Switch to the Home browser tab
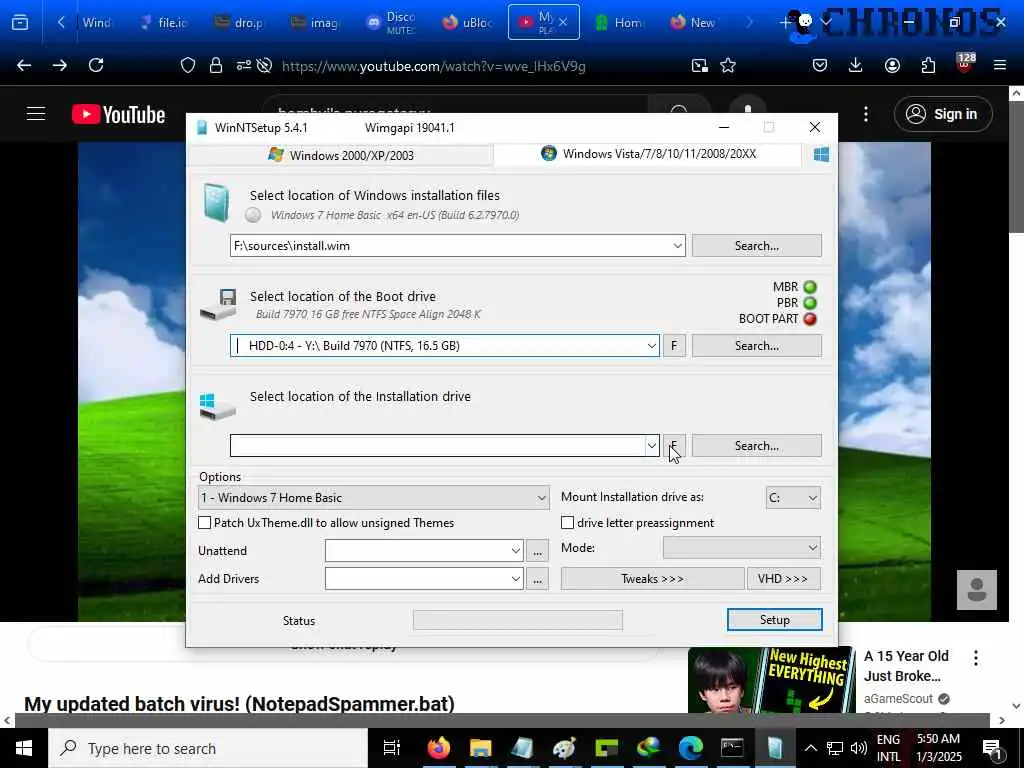 click(x=619, y=22)
